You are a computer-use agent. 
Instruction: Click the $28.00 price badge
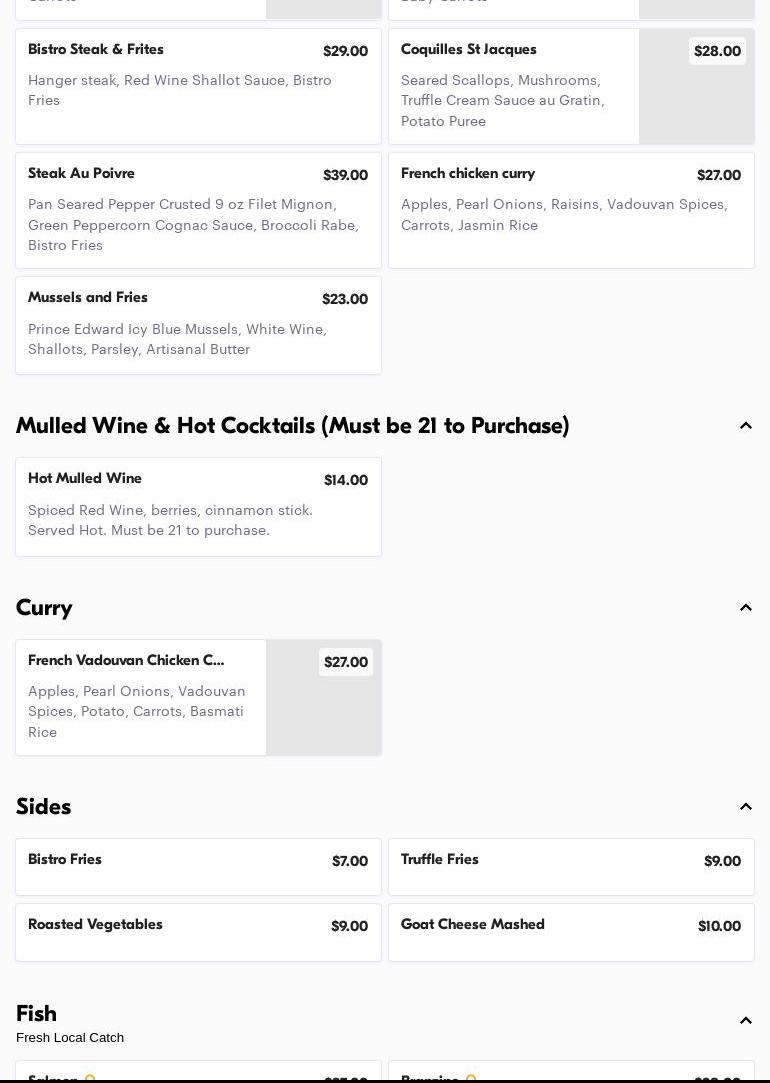tap(717, 51)
